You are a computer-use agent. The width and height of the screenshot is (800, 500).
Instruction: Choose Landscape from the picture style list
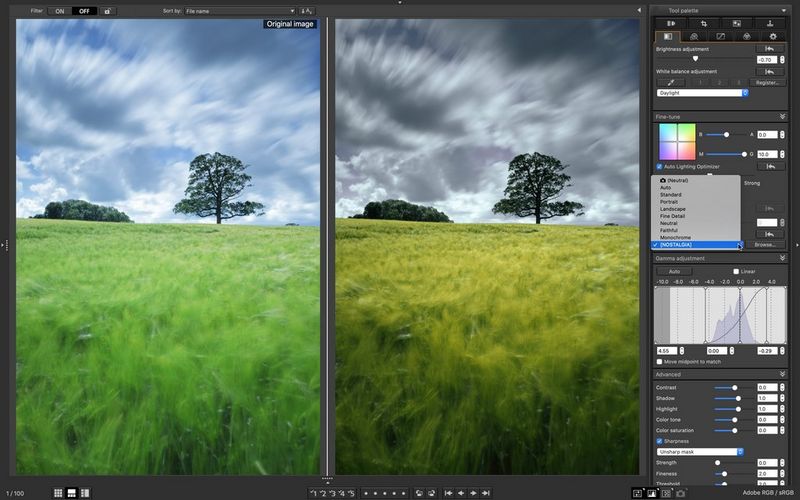point(675,209)
